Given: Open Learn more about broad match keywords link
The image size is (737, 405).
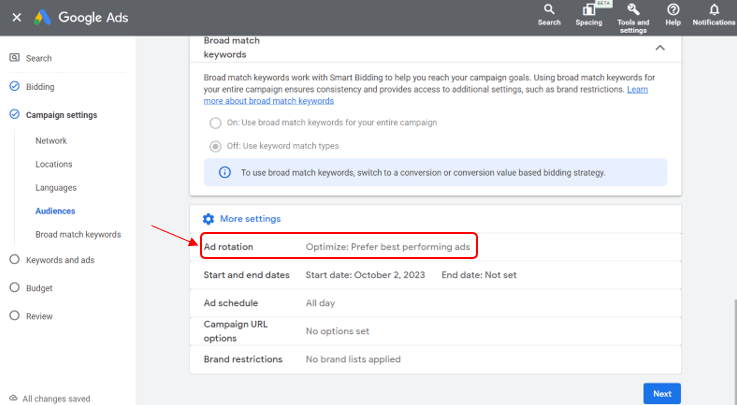Looking at the screenshot, I should coord(268,101).
